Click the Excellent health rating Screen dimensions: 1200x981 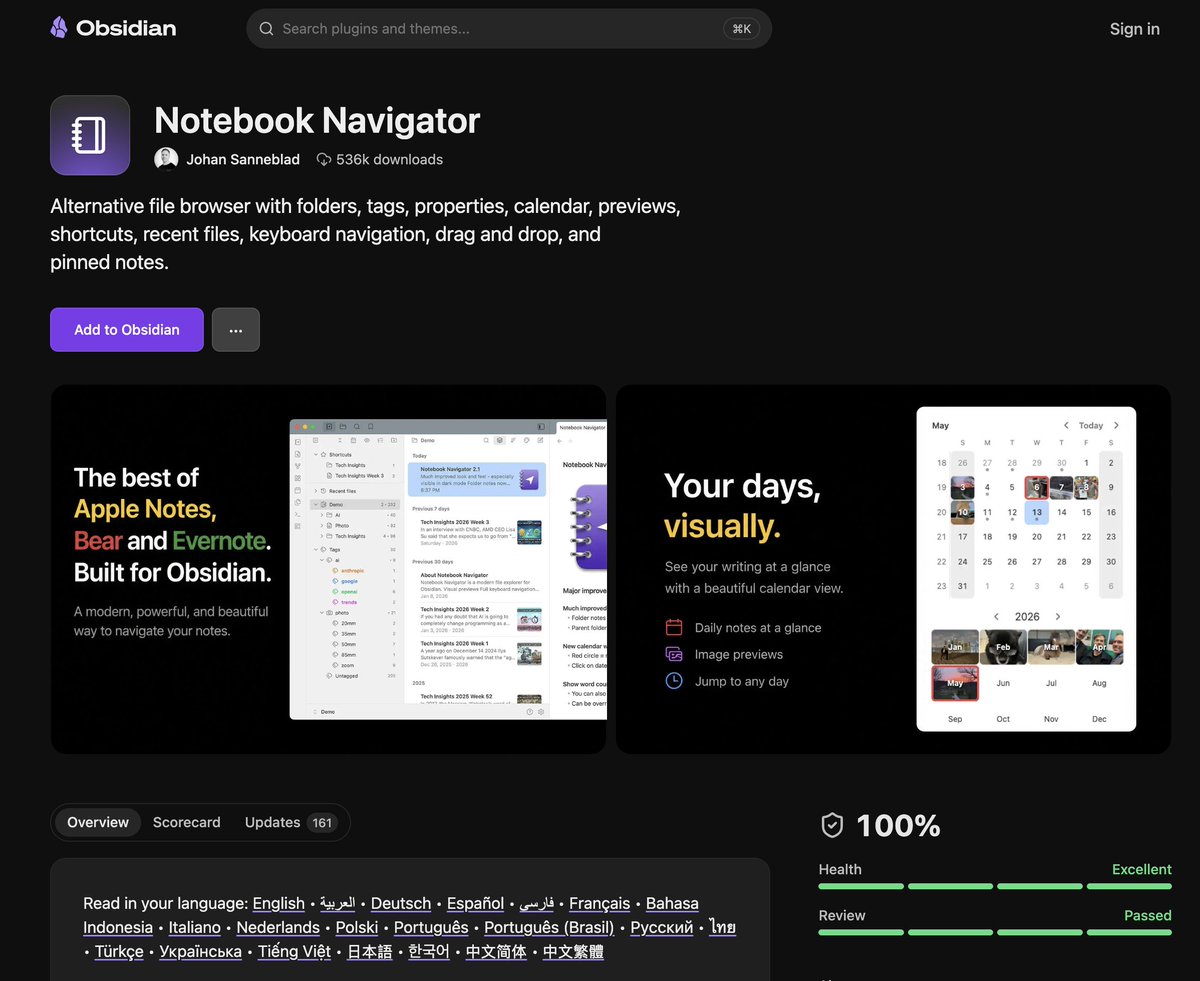1141,869
